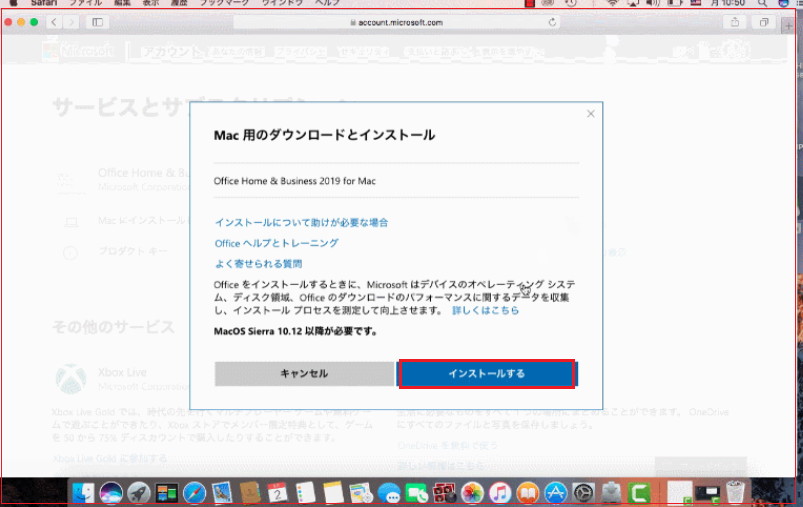Click the volume icon in menu bar
Image resolution: width=803 pixels, height=507 pixels.
652,3
